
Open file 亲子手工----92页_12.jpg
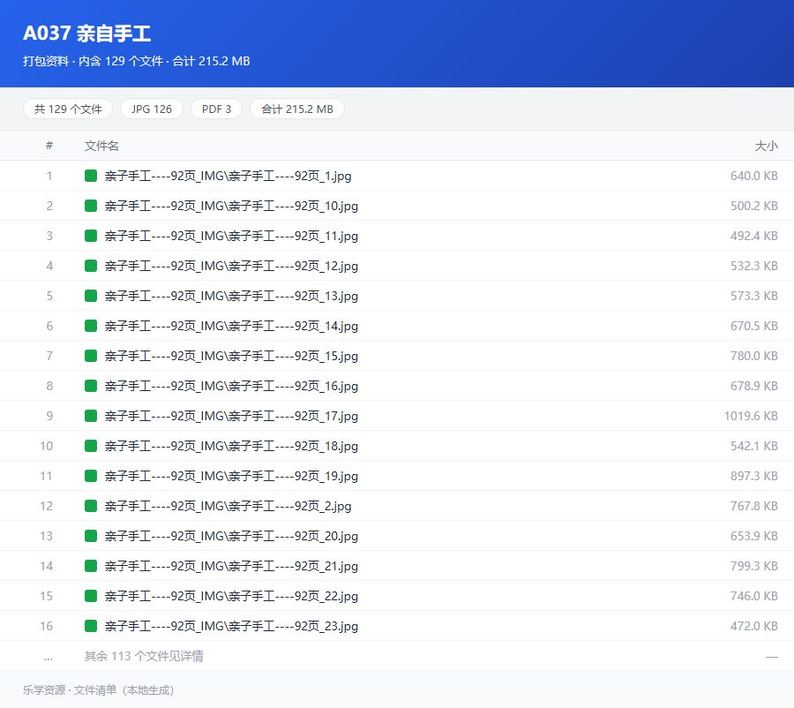(x=231, y=266)
